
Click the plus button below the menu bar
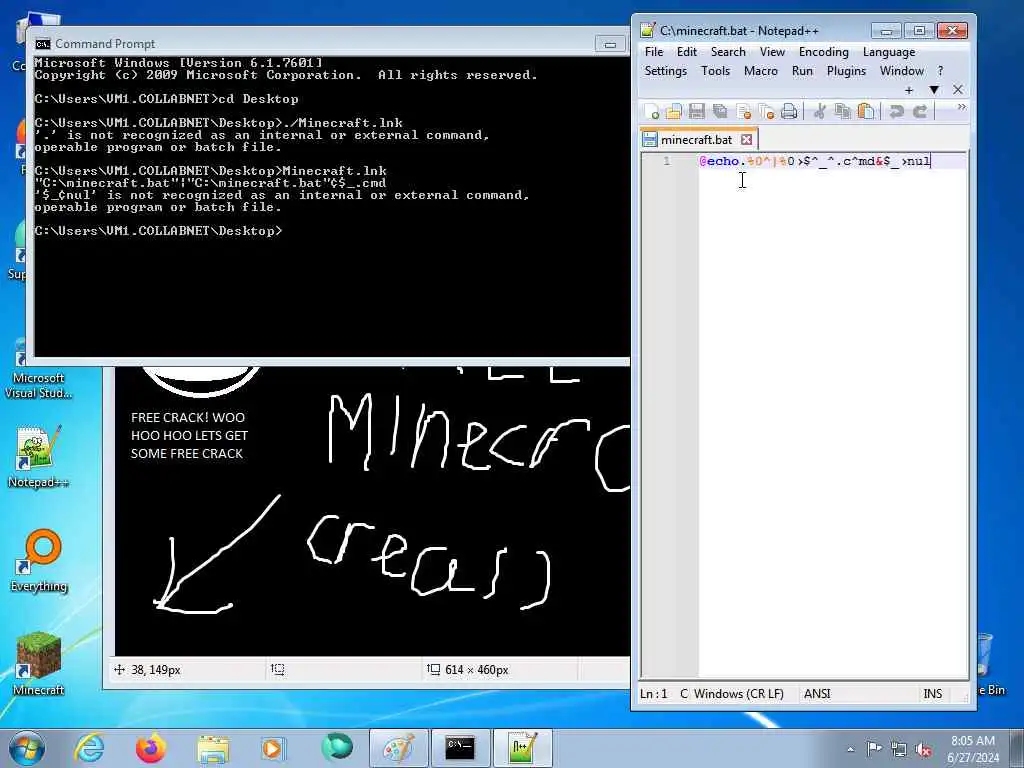click(909, 90)
